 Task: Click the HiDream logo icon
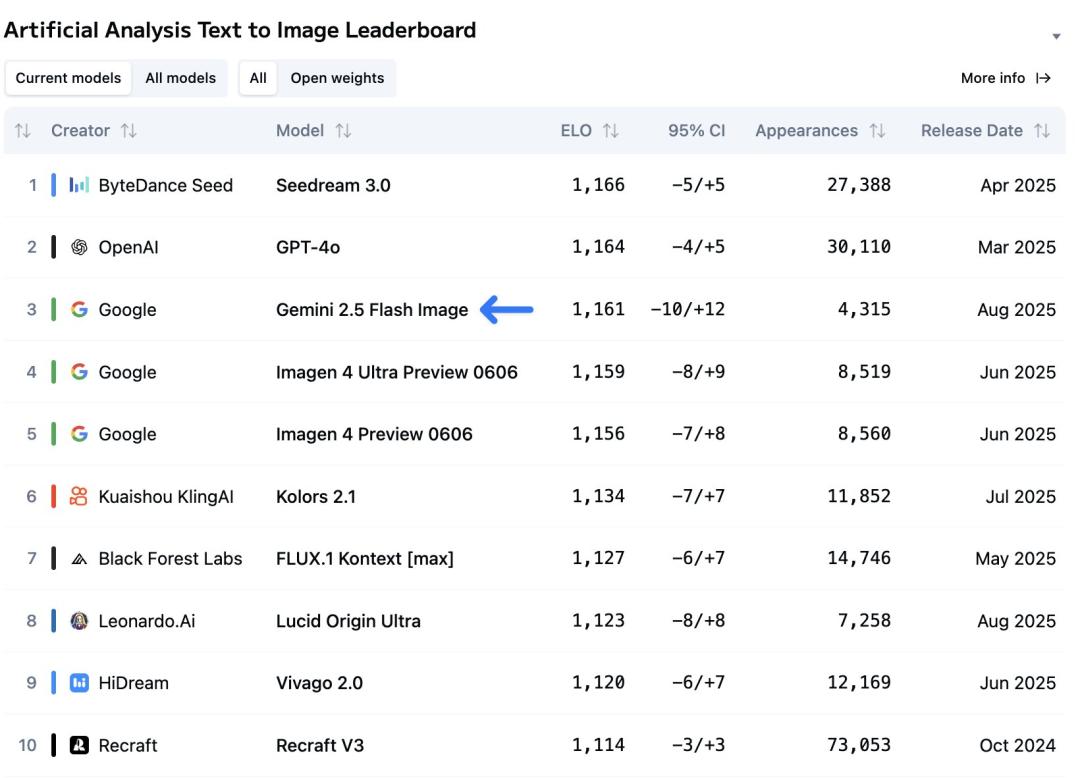79,683
